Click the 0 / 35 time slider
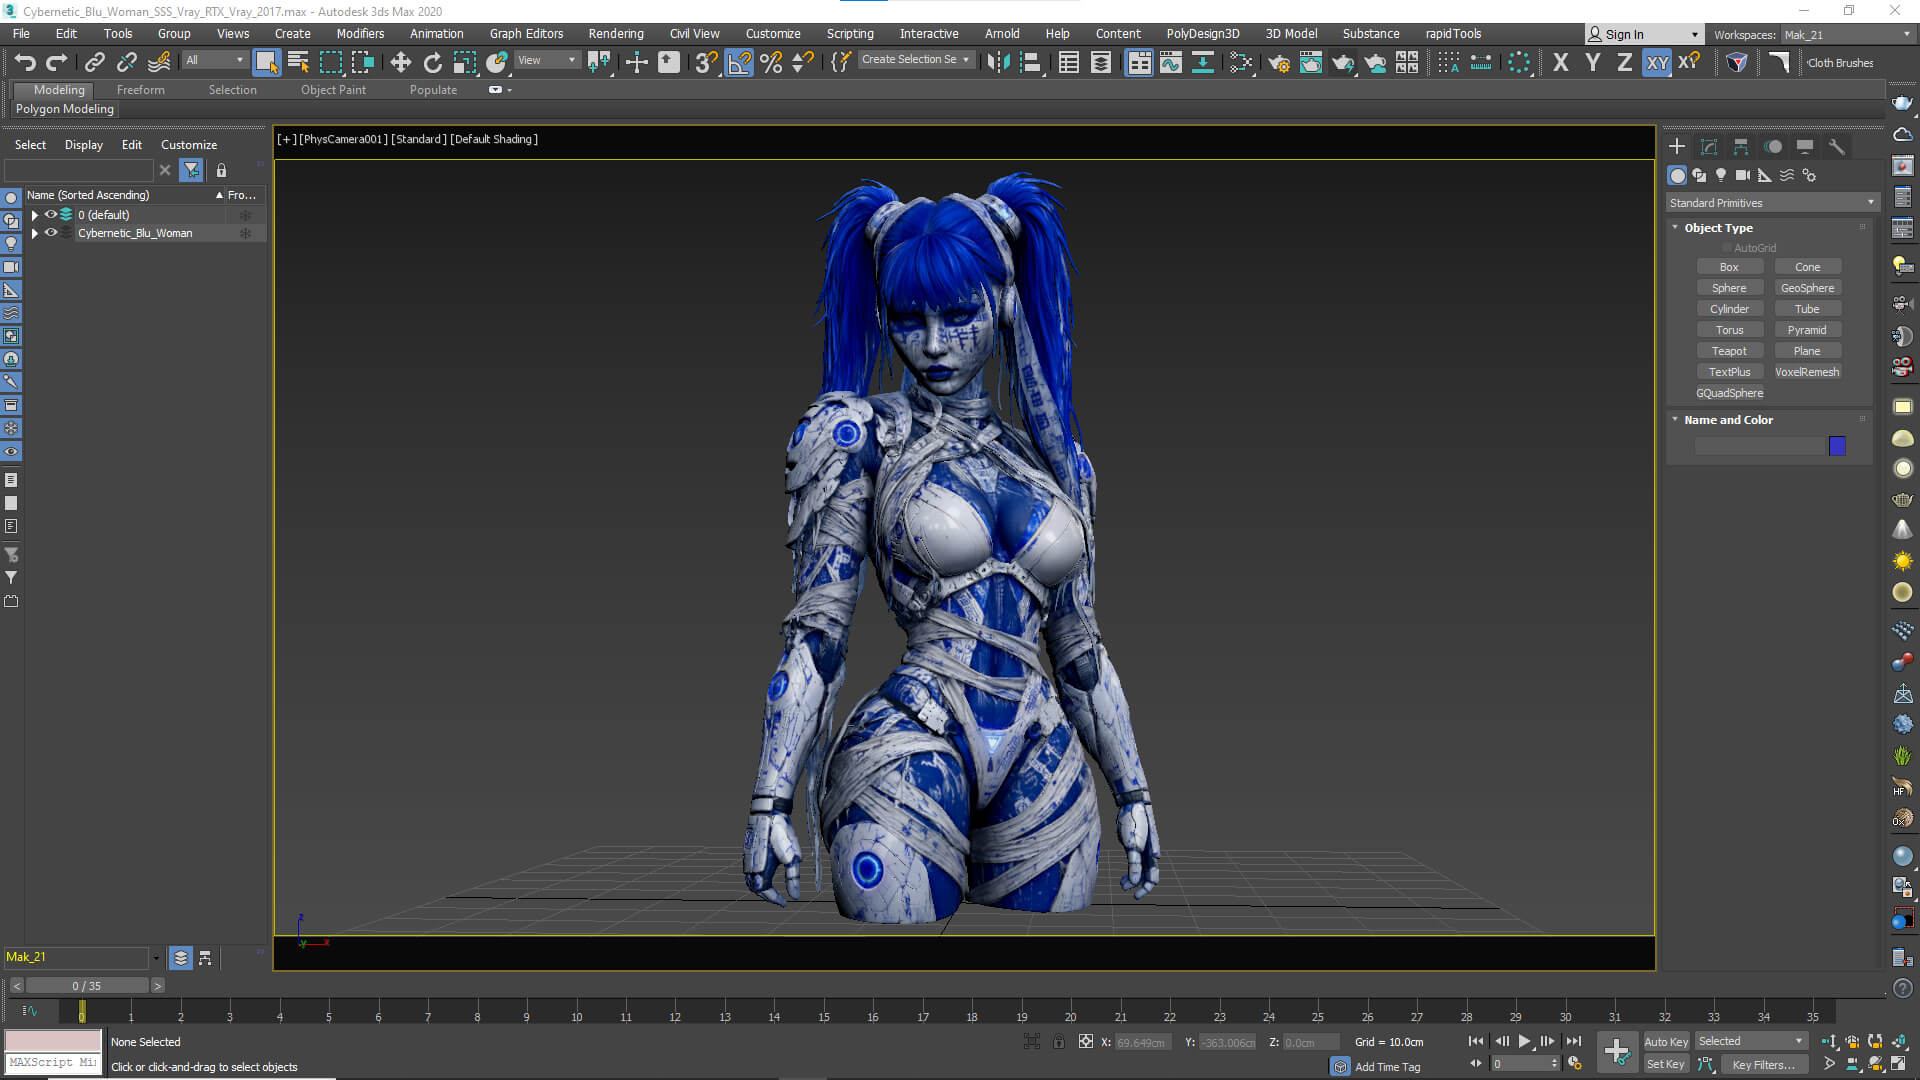 tap(87, 986)
